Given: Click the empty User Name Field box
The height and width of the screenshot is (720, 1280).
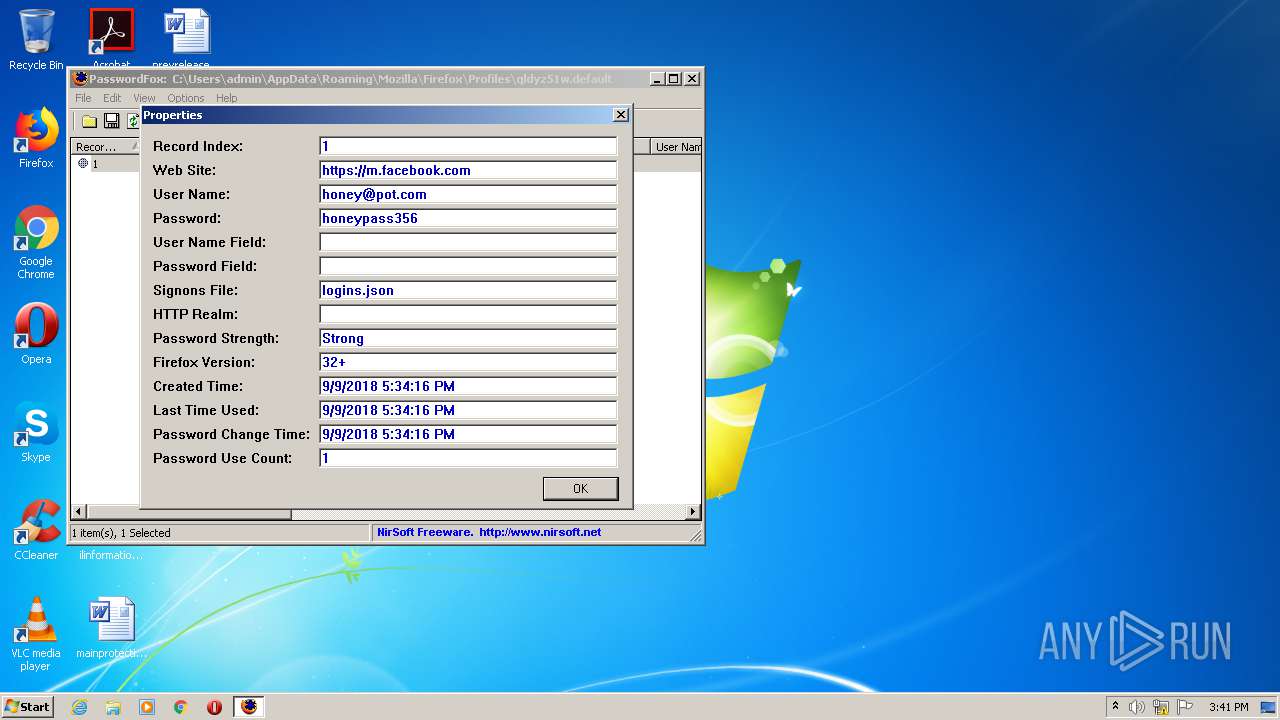Looking at the screenshot, I should pyautogui.click(x=468, y=242).
